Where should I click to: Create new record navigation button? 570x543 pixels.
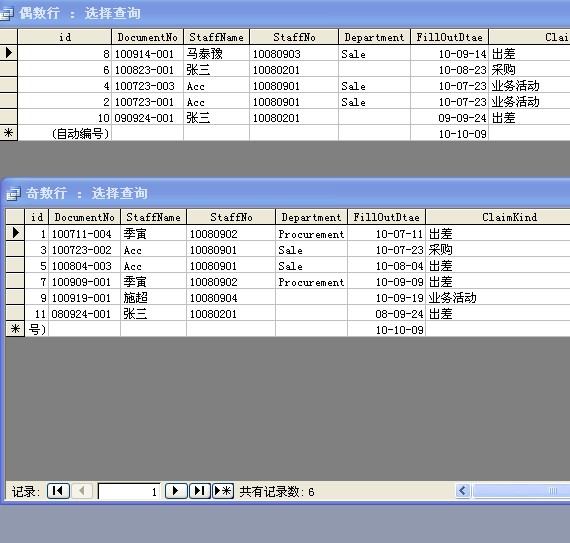click(x=223, y=491)
